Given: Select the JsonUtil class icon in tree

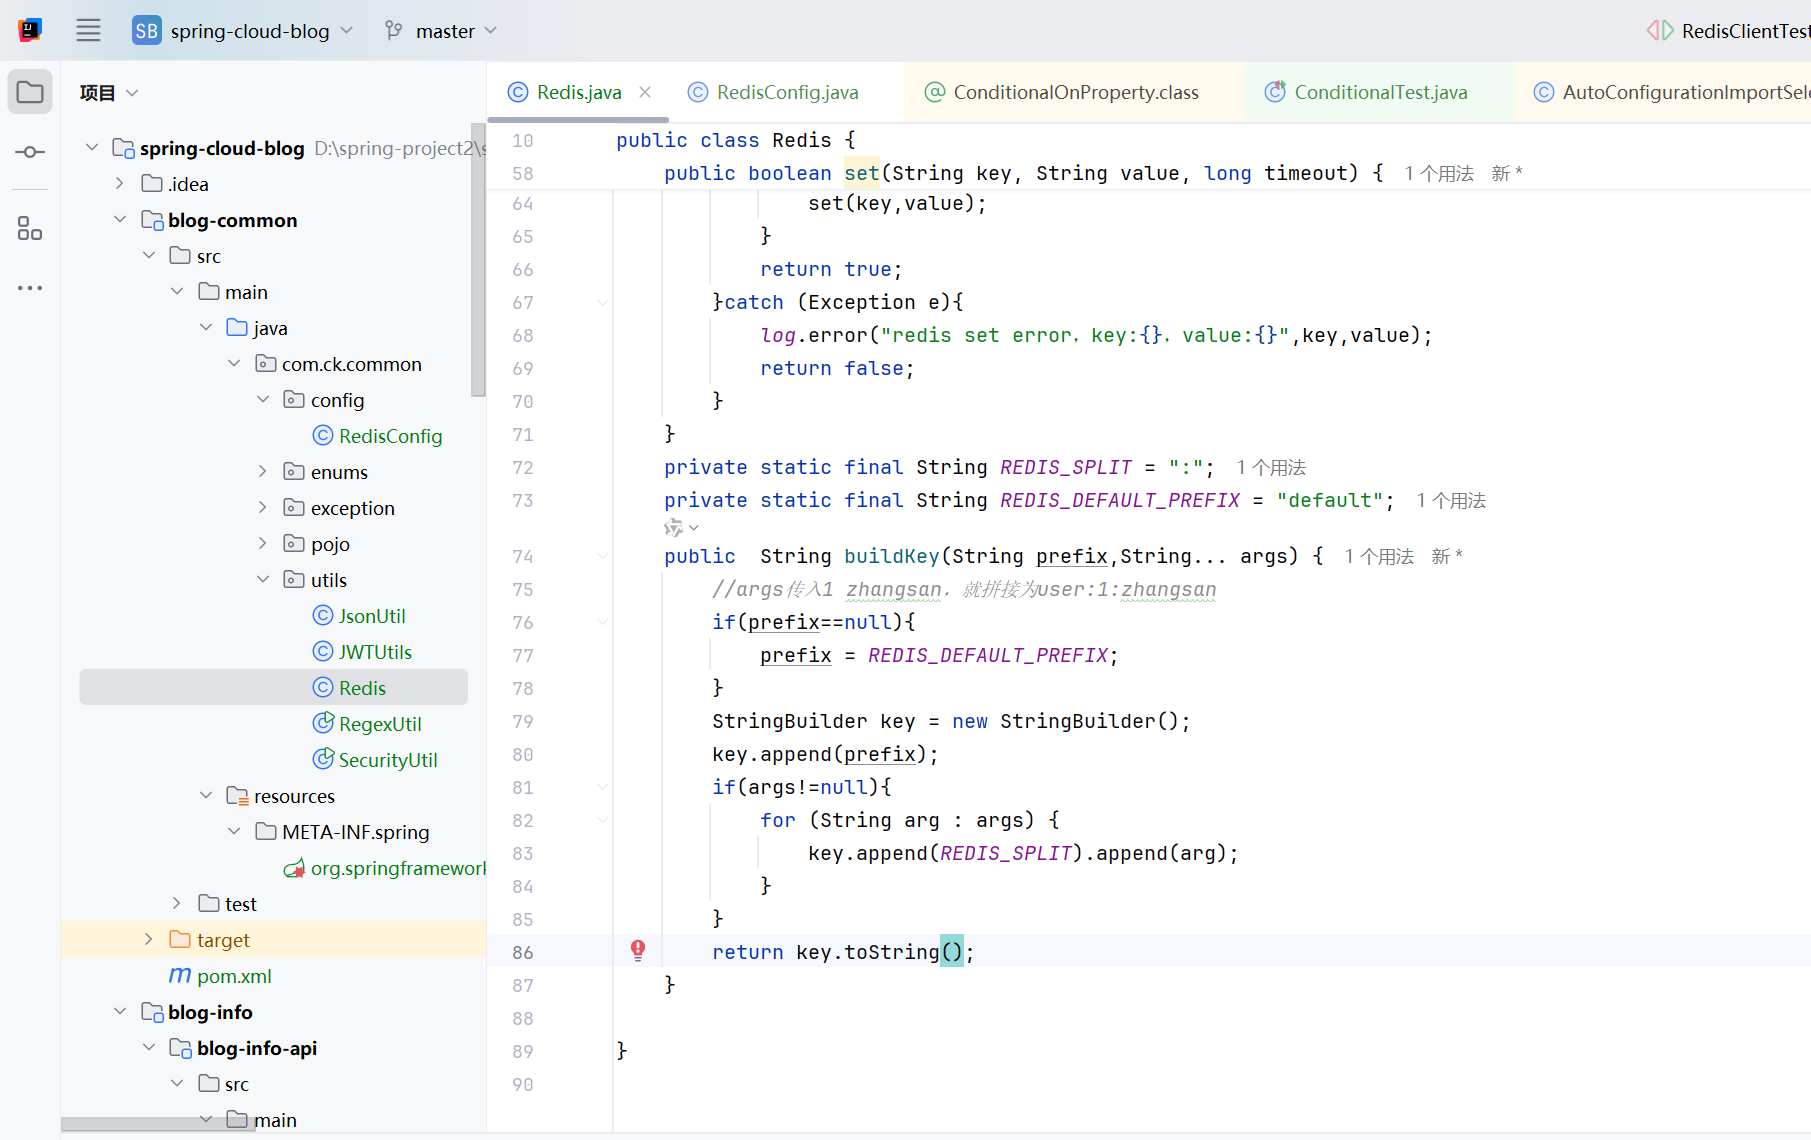Looking at the screenshot, I should (322, 615).
